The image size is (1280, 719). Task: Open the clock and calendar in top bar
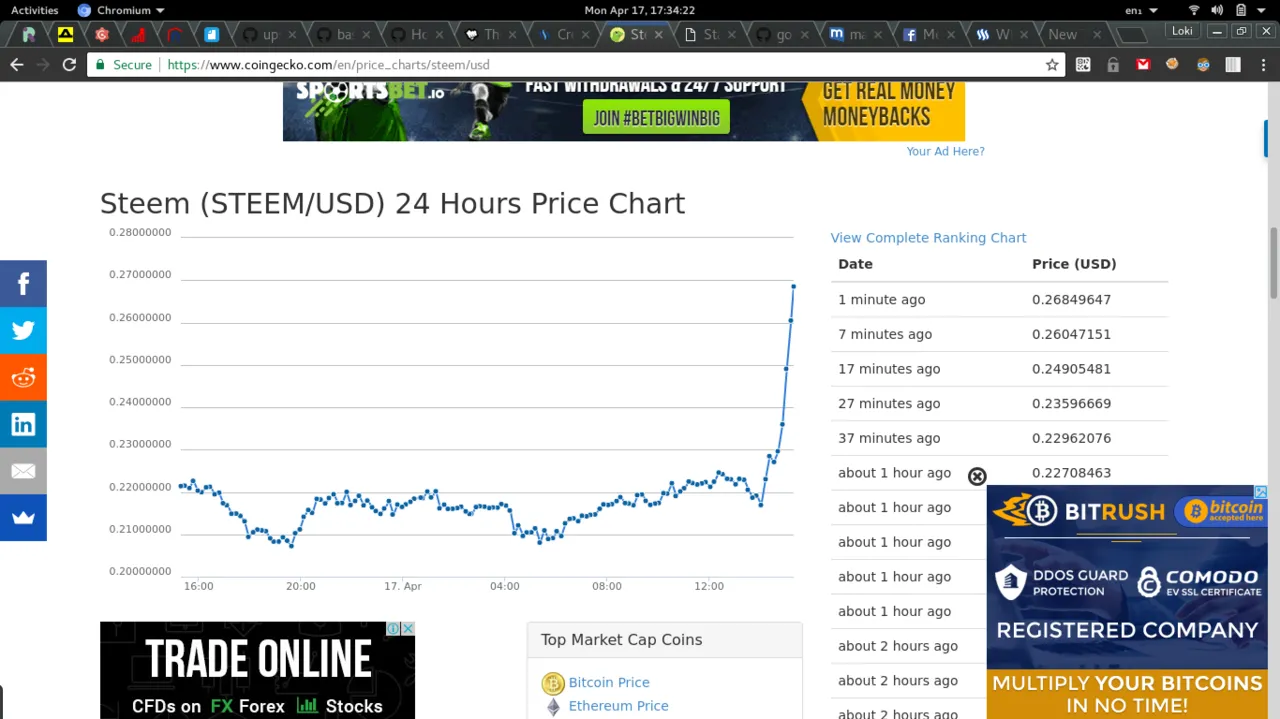tap(639, 10)
